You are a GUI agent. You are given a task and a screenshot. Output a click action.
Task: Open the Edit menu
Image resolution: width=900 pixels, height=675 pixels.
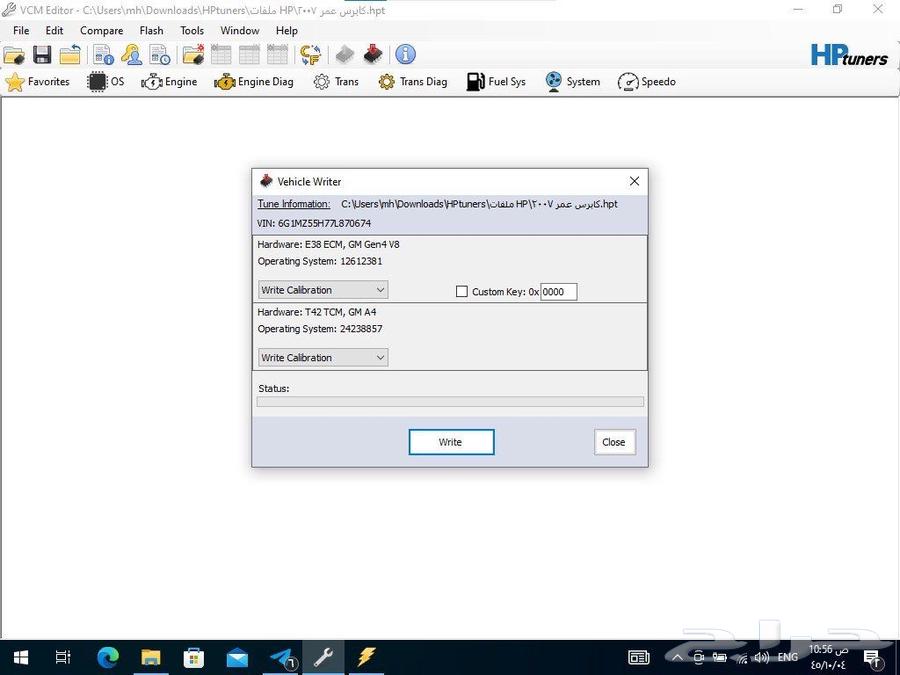click(55, 30)
